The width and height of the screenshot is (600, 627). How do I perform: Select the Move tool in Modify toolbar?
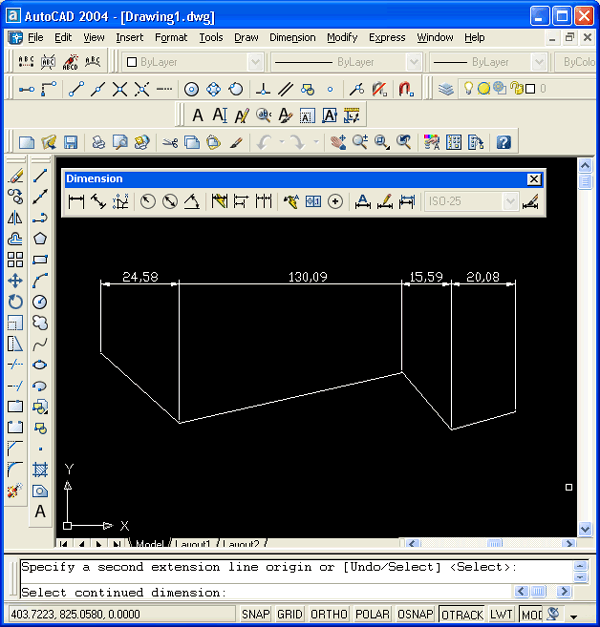pyautogui.click(x=15, y=281)
